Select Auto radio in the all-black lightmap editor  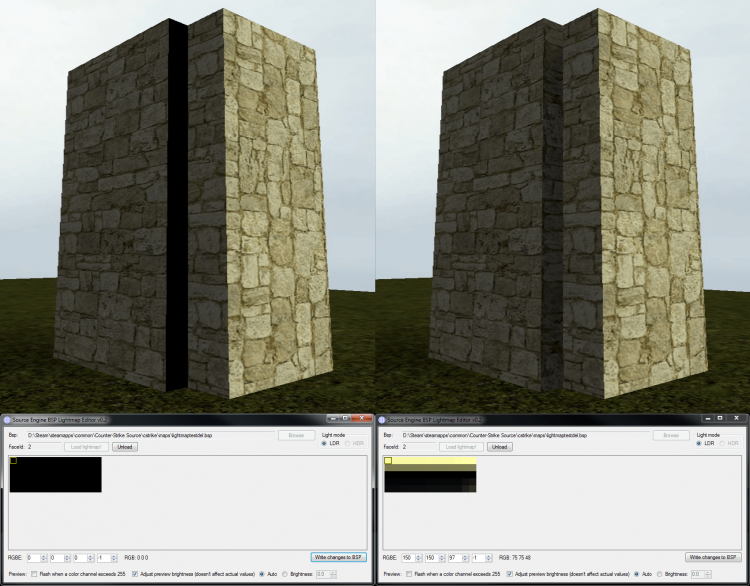[x=262, y=574]
